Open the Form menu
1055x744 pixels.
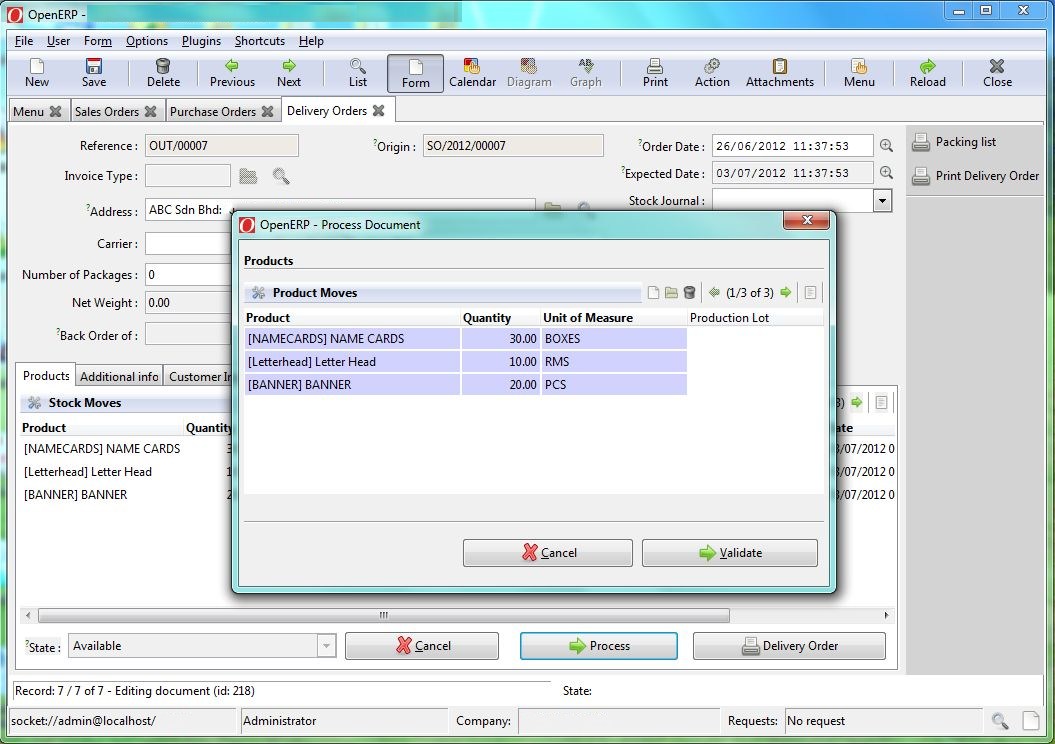coord(98,41)
